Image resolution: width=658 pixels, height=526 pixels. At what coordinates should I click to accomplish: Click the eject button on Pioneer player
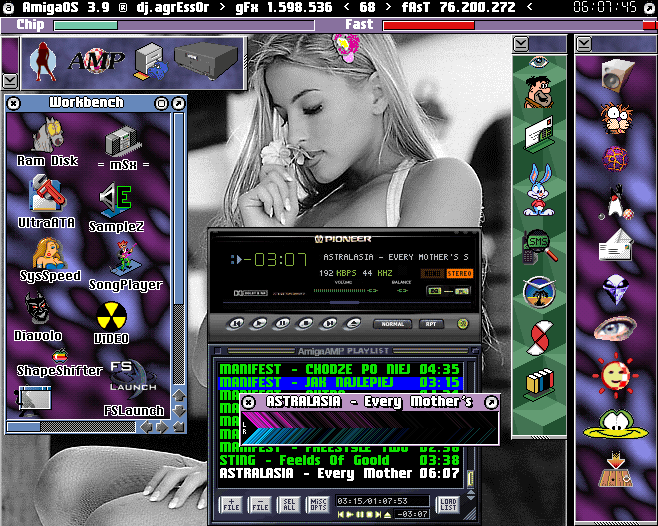point(352,324)
